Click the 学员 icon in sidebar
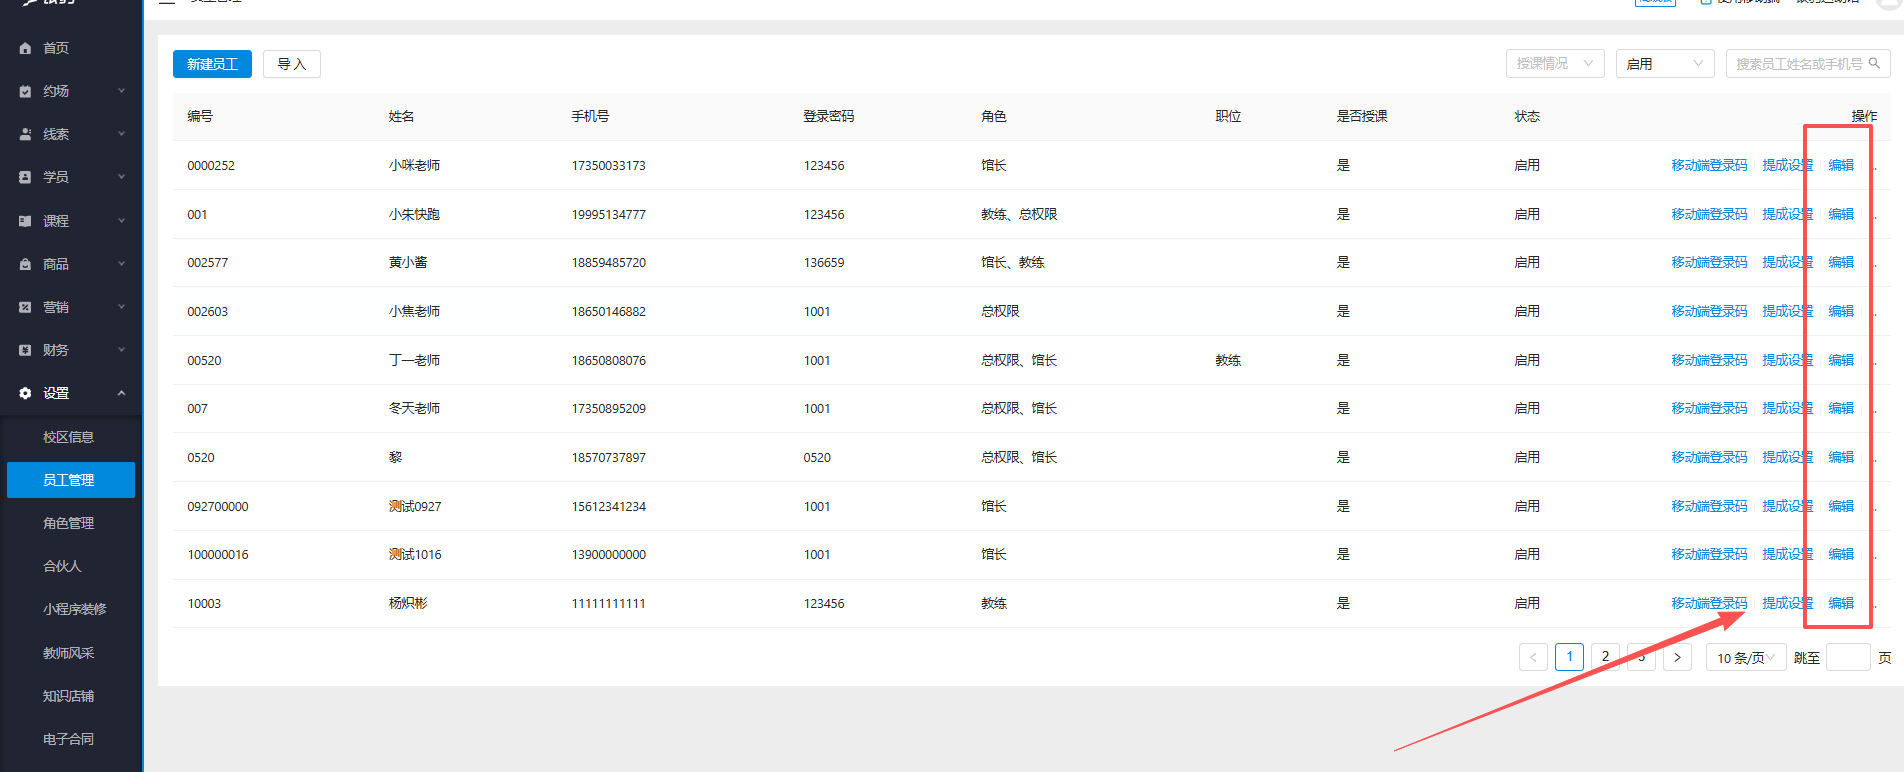The image size is (1904, 772). 25,177
